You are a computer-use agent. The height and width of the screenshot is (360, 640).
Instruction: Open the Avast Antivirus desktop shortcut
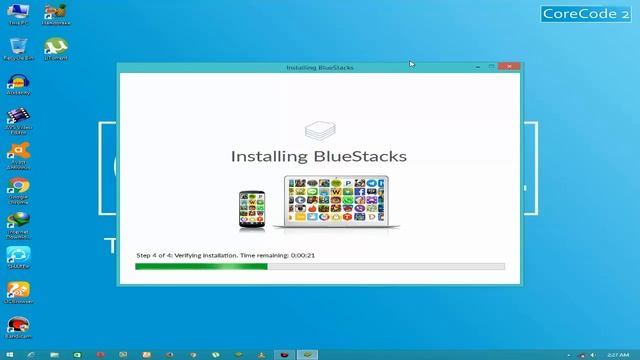click(18, 156)
